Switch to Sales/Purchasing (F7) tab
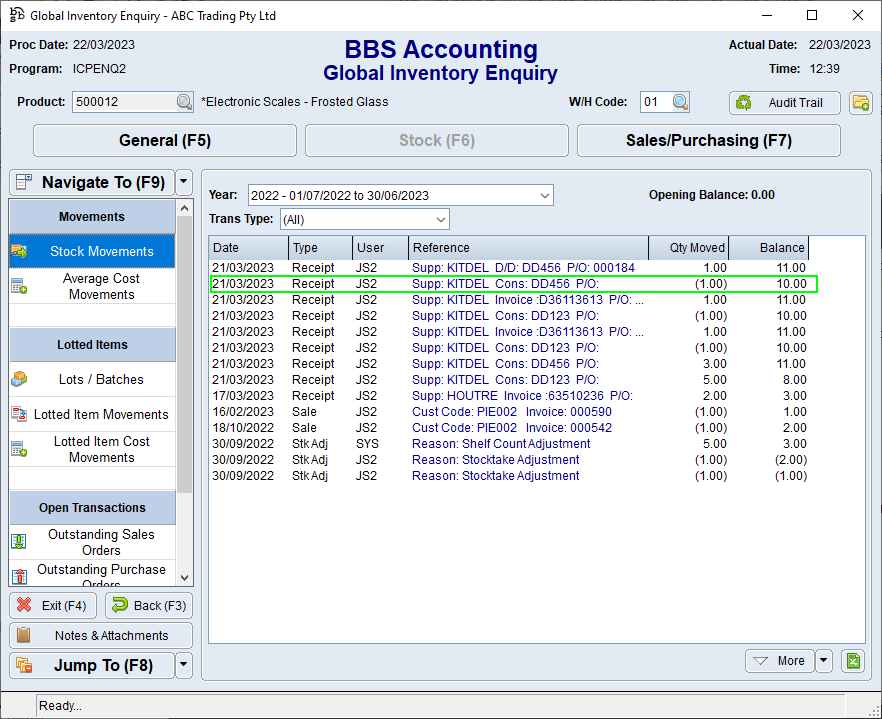The image size is (882, 719). click(708, 141)
